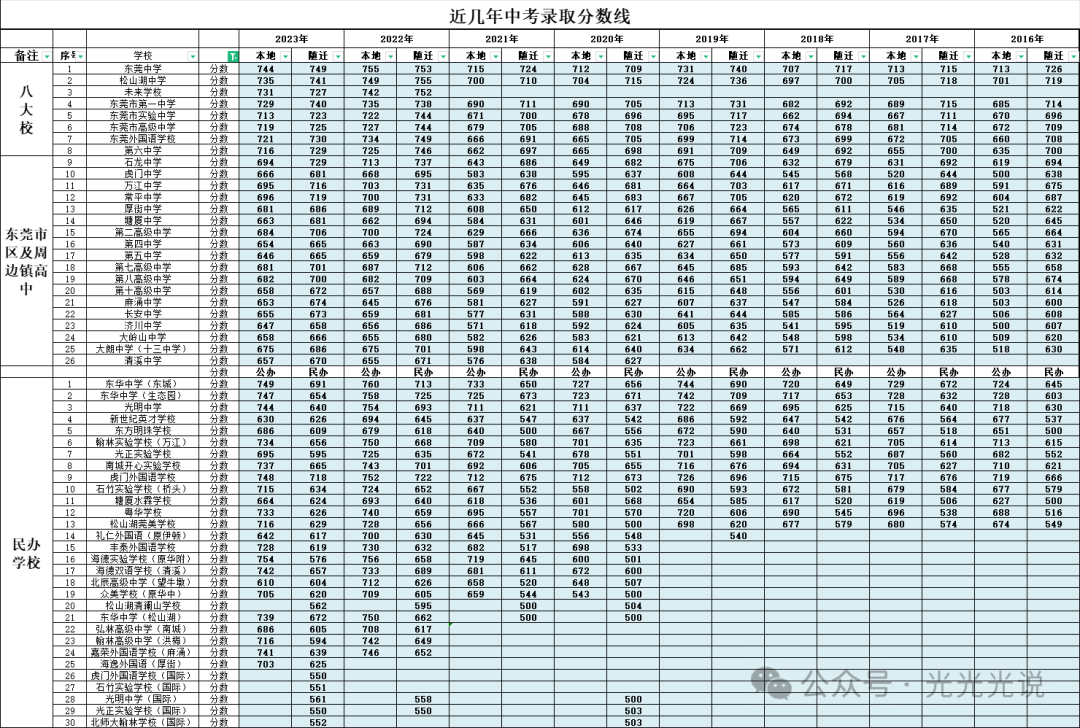Open the 2019年 随迁 filter dropdown
This screenshot has width=1080, height=728.
[758, 56]
